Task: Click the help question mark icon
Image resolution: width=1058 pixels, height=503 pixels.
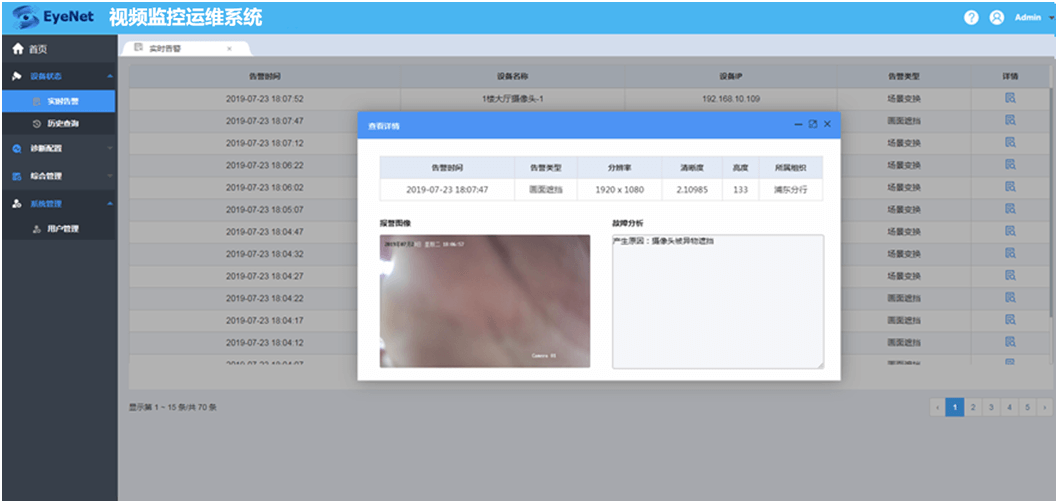Action: click(971, 18)
